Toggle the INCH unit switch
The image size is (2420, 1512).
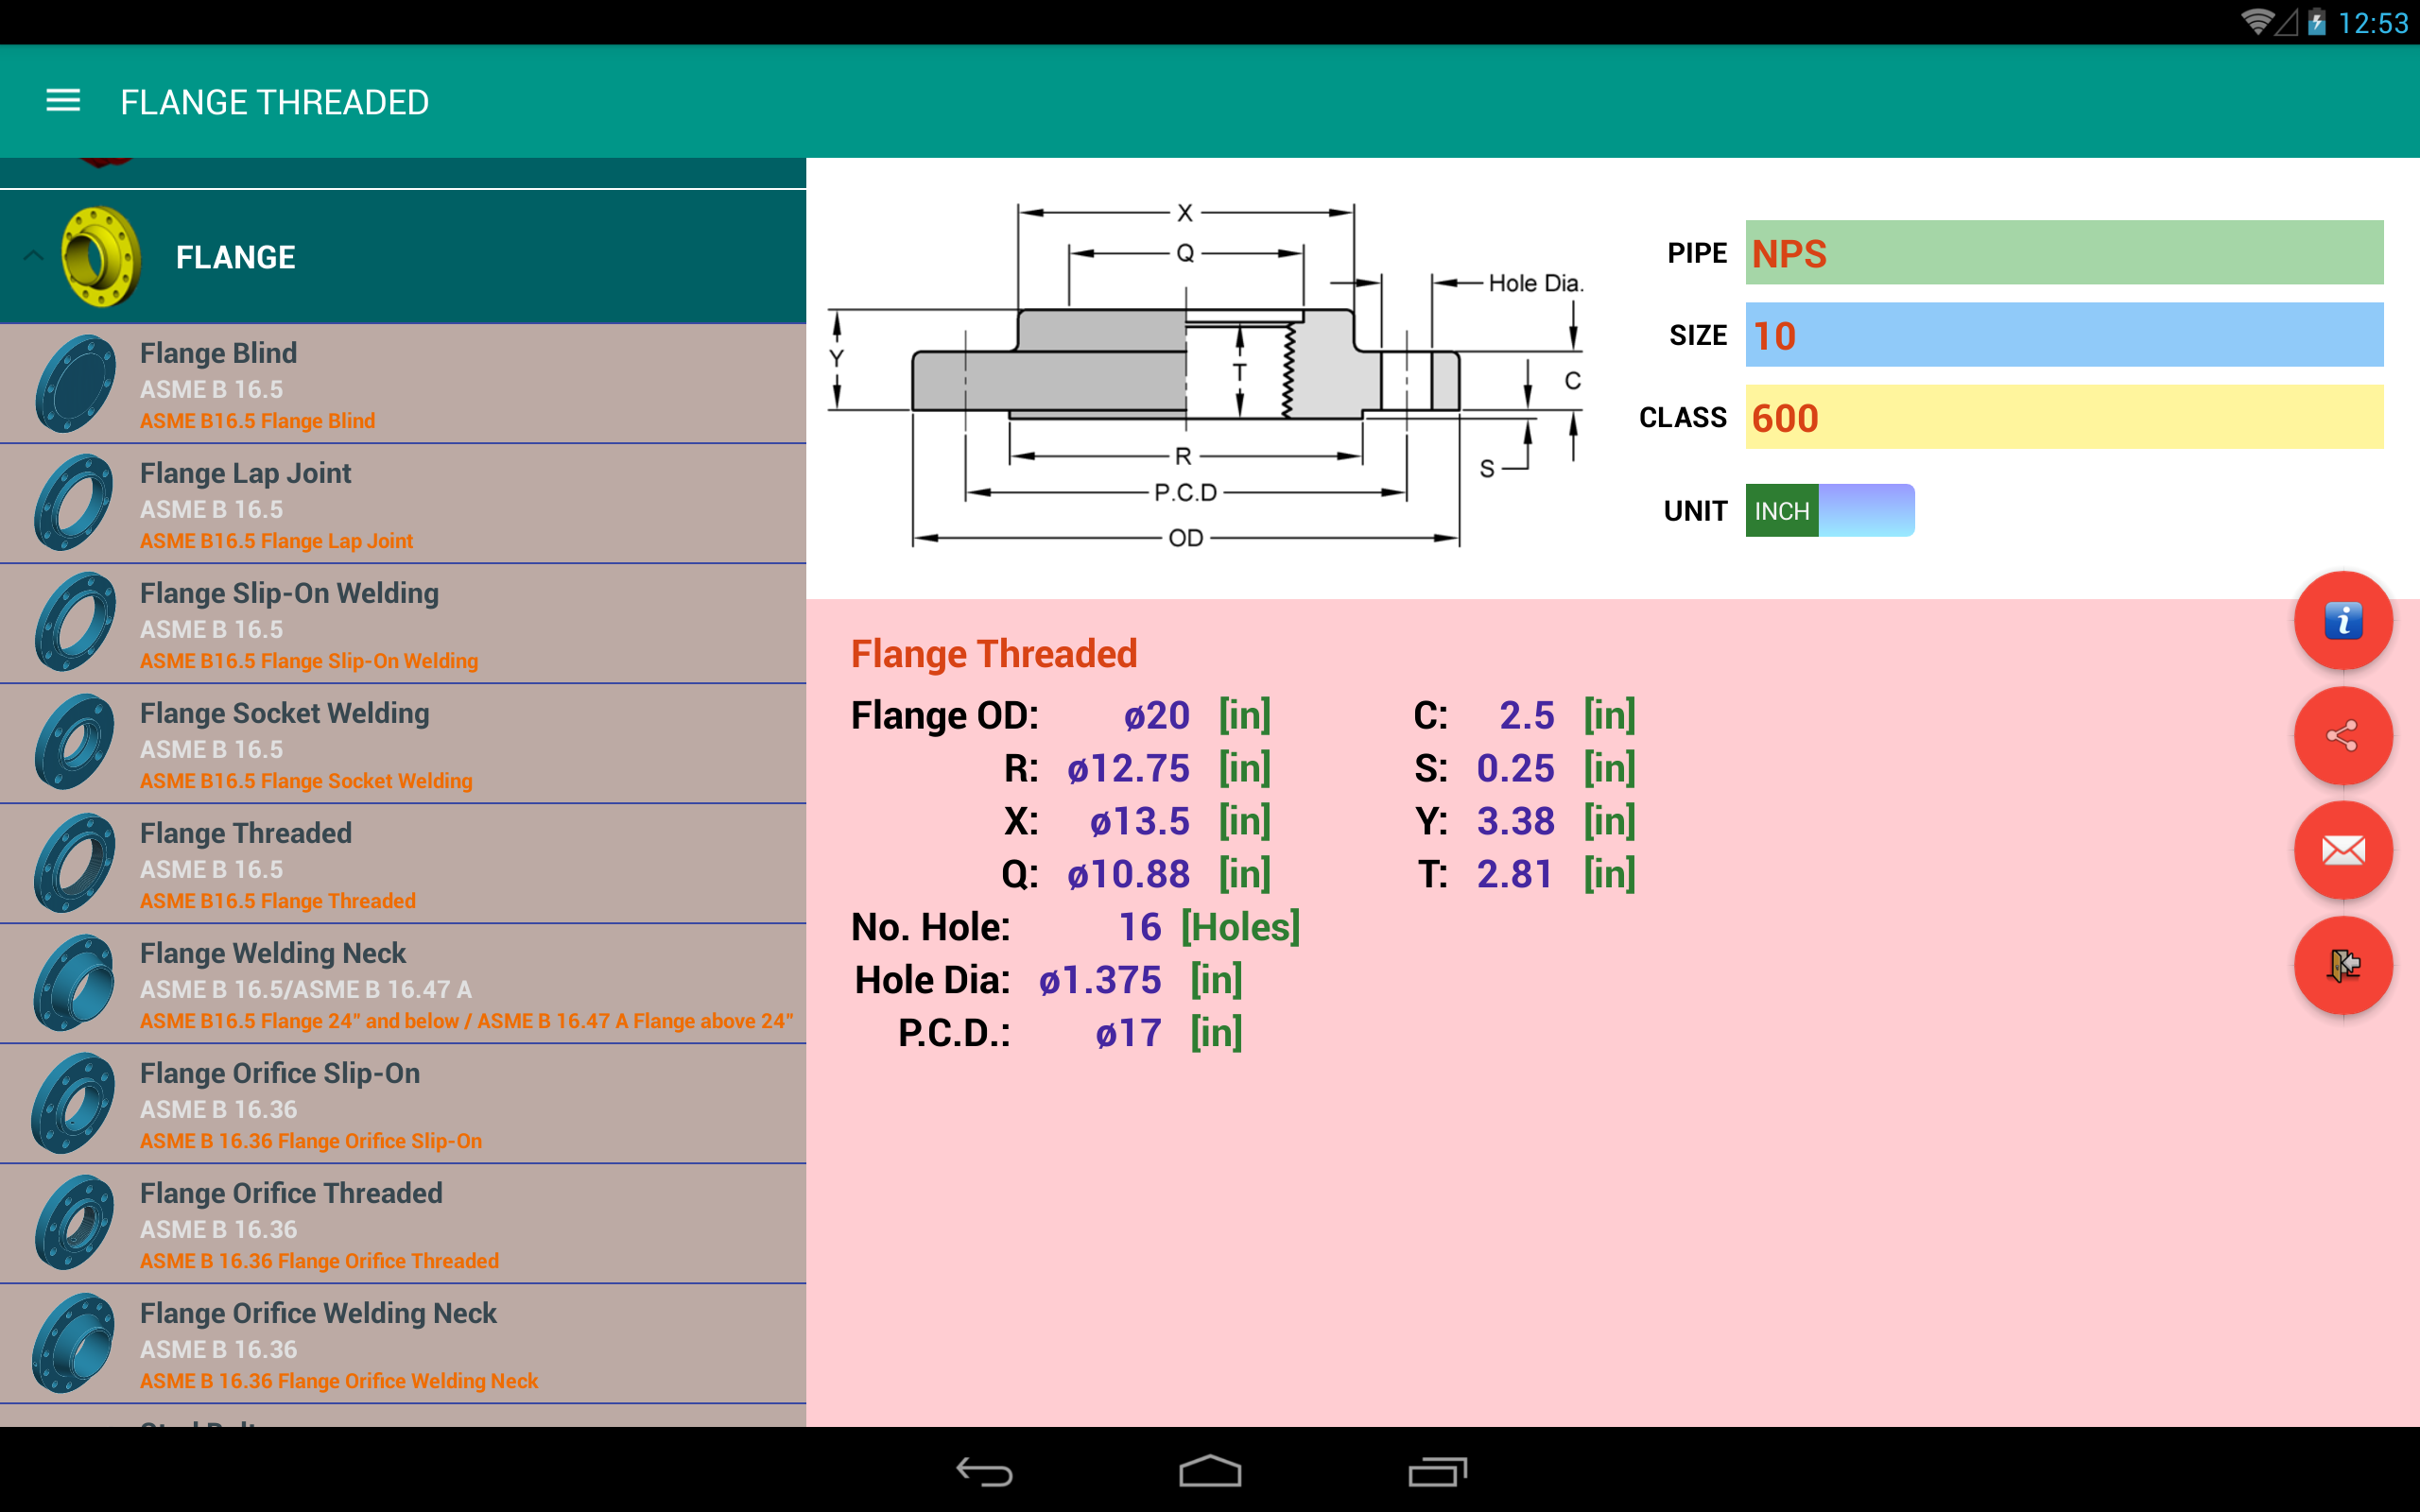click(1829, 511)
